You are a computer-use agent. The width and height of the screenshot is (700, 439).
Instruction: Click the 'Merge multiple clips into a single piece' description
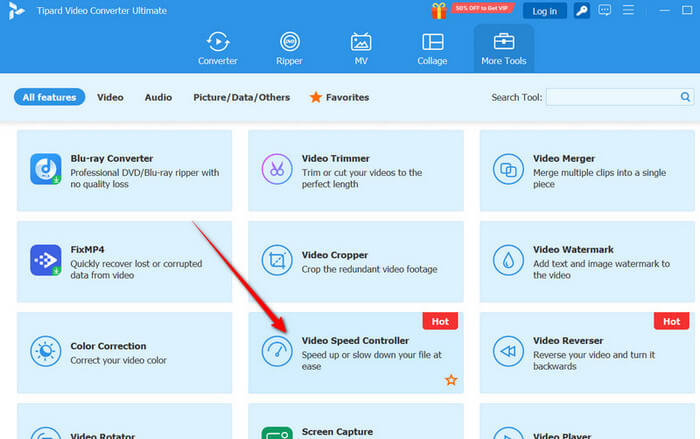(x=599, y=178)
